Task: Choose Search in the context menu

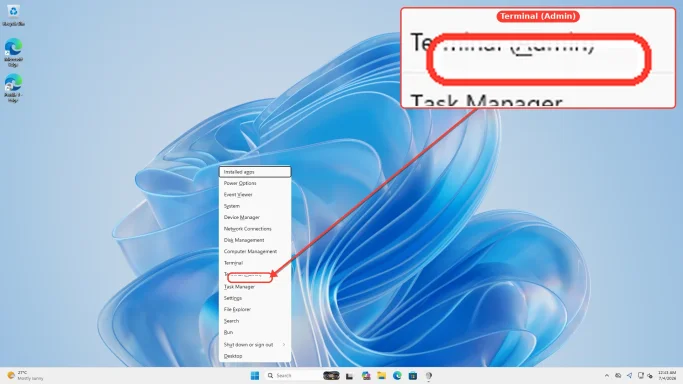Action: point(255,321)
